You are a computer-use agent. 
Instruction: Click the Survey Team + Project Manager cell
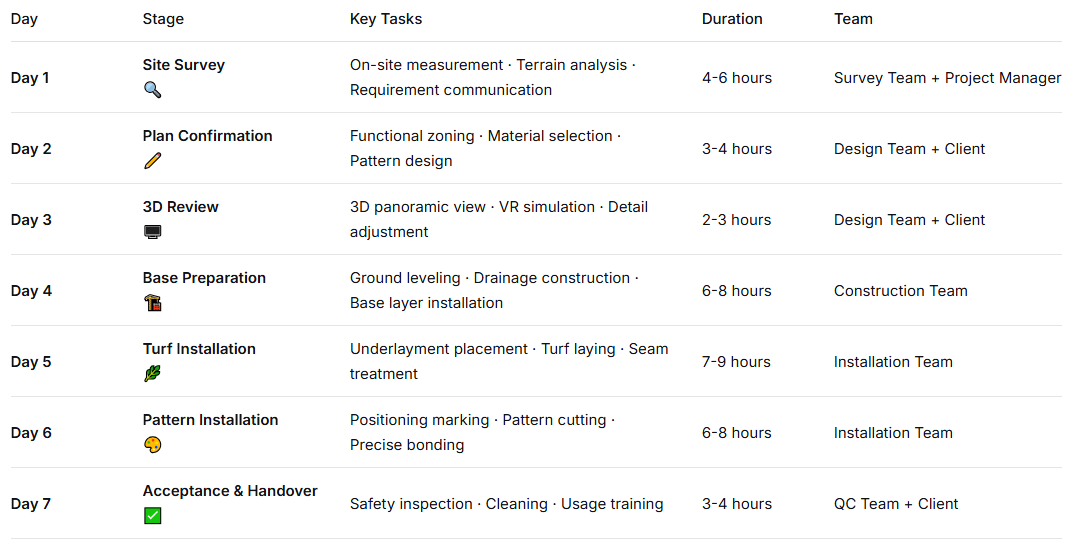coord(947,78)
